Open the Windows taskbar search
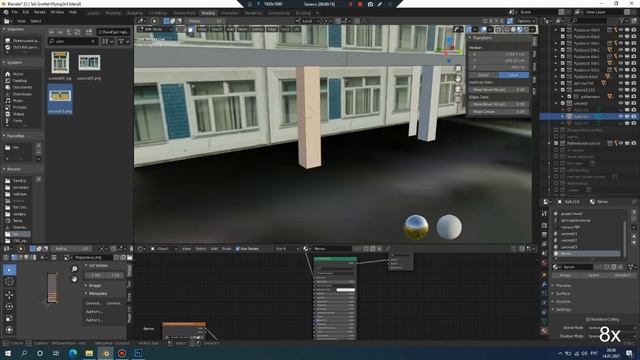640x360 pixels. coord(24,353)
